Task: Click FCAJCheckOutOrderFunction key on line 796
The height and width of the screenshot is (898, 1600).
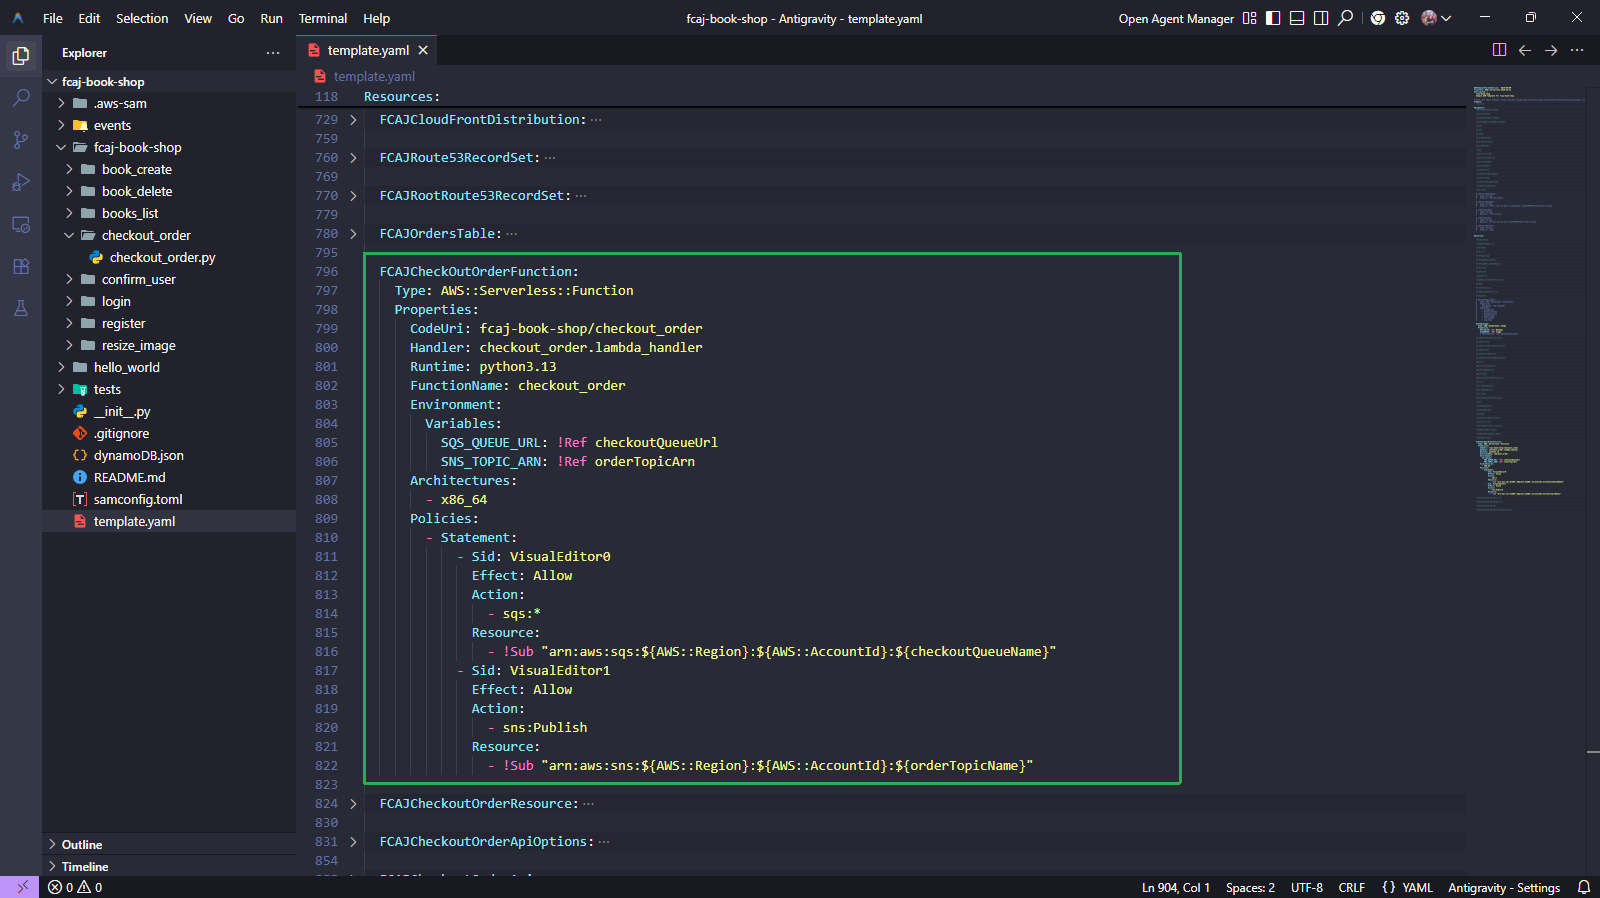Action: pyautogui.click(x=475, y=272)
